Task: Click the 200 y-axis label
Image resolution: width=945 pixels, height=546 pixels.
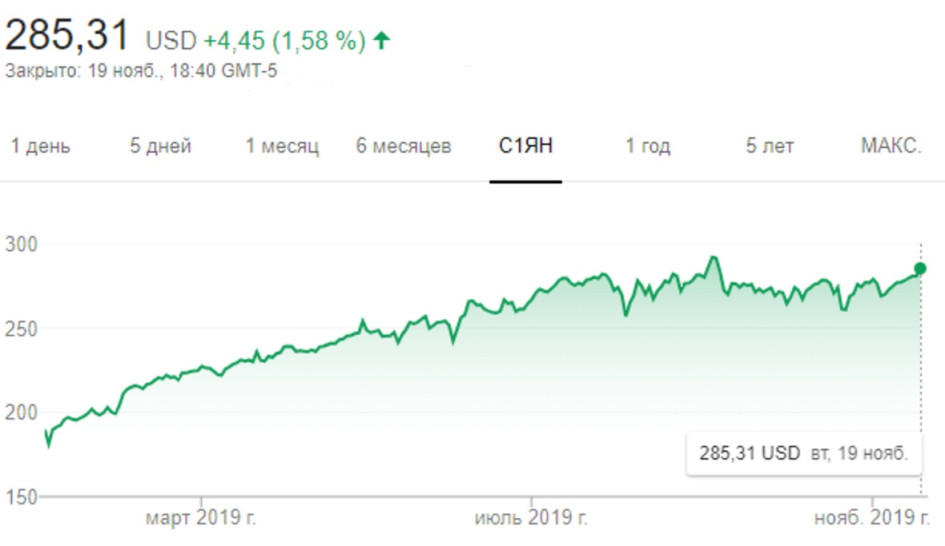Action: click(x=20, y=412)
